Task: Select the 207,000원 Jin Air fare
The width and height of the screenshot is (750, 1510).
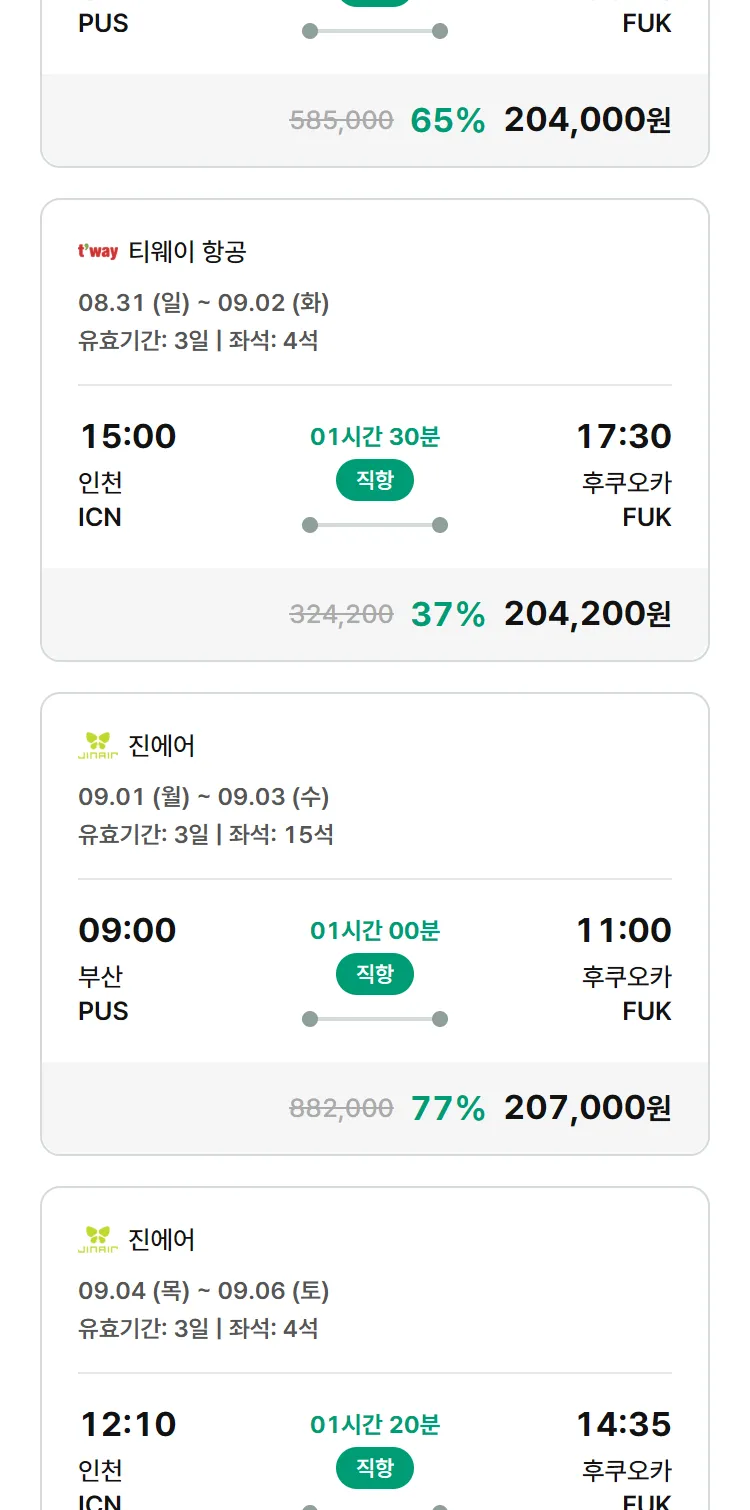Action: (587, 1108)
